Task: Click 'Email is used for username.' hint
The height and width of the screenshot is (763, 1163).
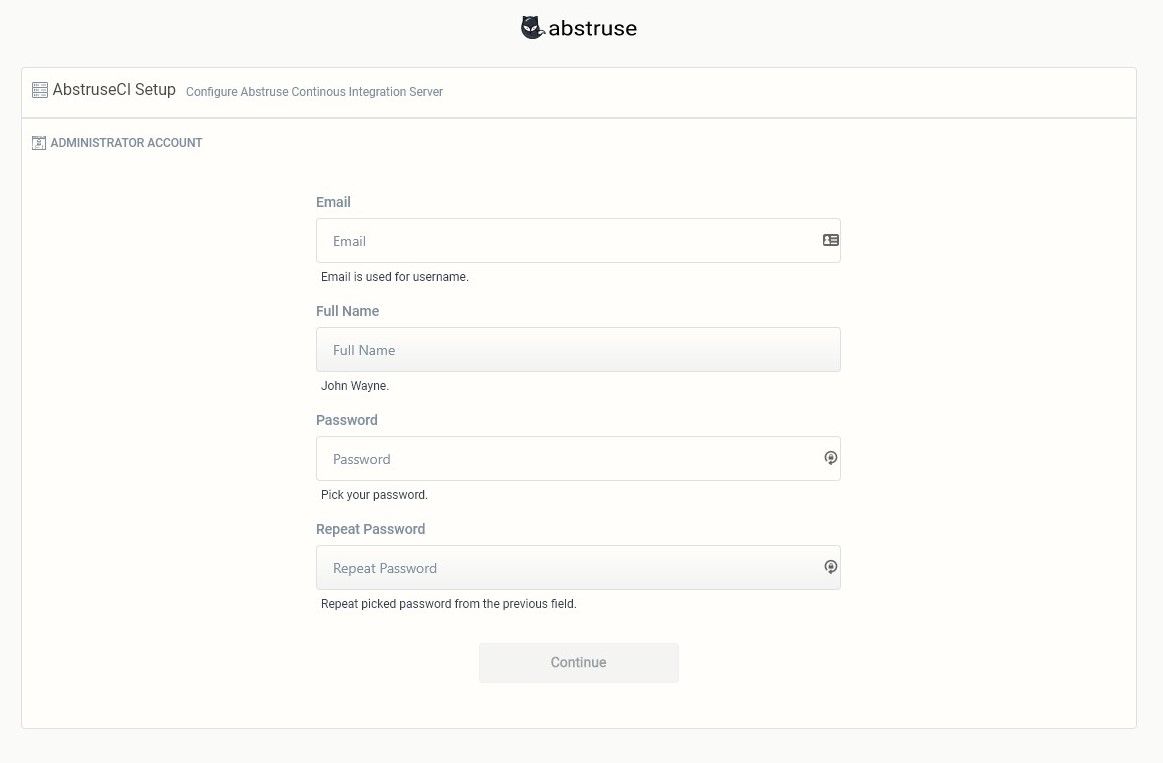Action: 395,277
